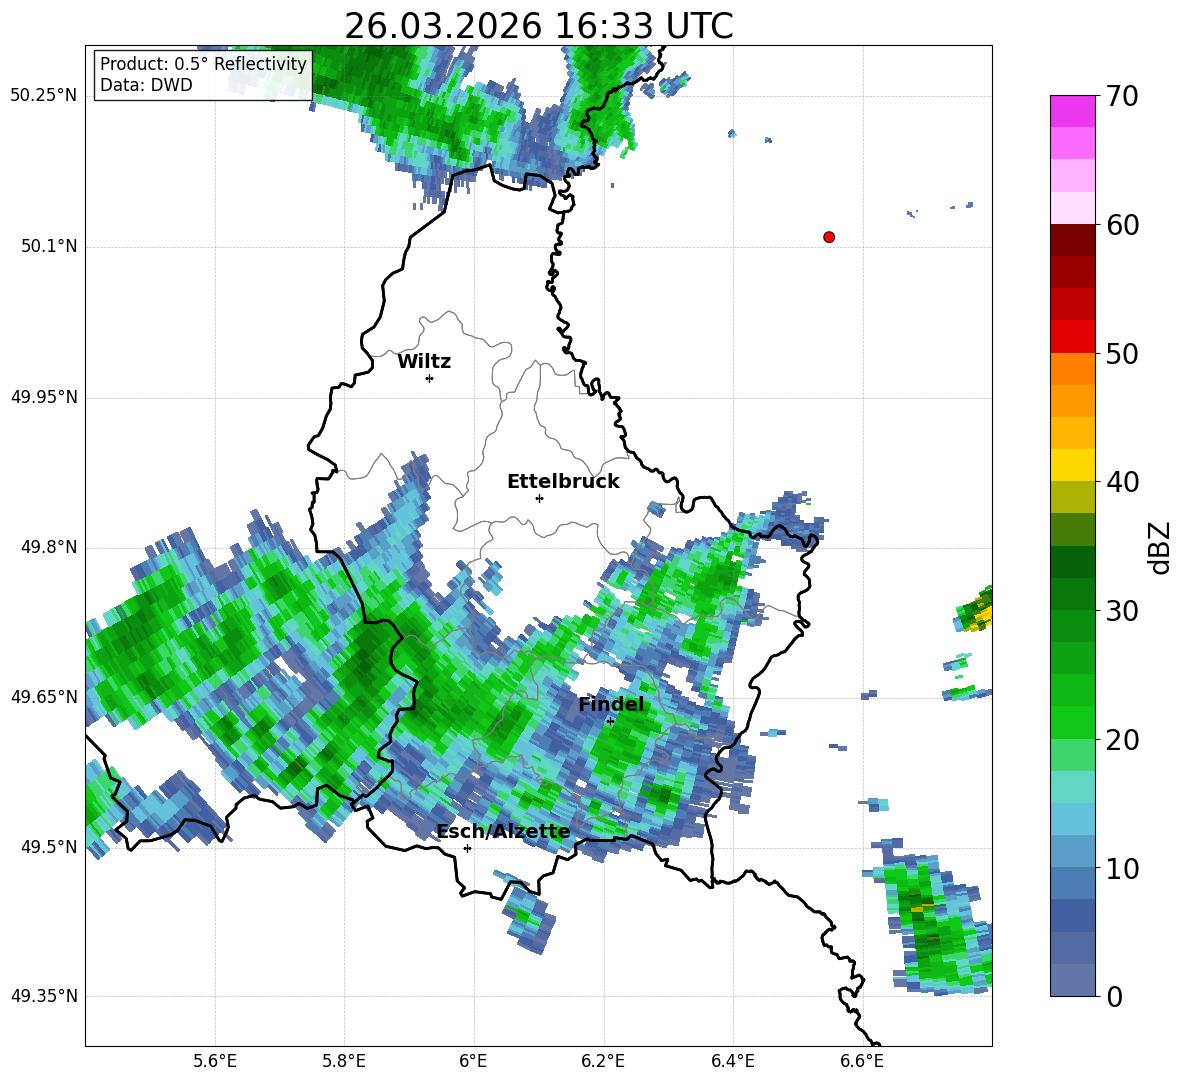Click the Product: 0.5° Reflectivity text

[x=203, y=63]
